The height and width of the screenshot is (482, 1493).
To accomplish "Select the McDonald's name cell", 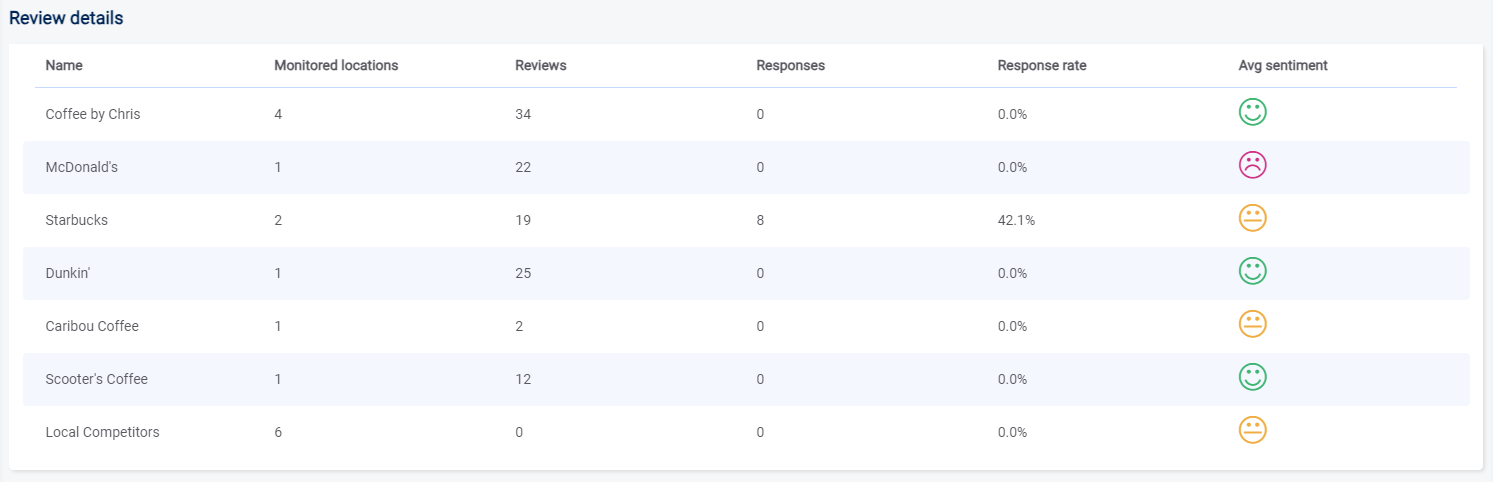I will click(81, 167).
